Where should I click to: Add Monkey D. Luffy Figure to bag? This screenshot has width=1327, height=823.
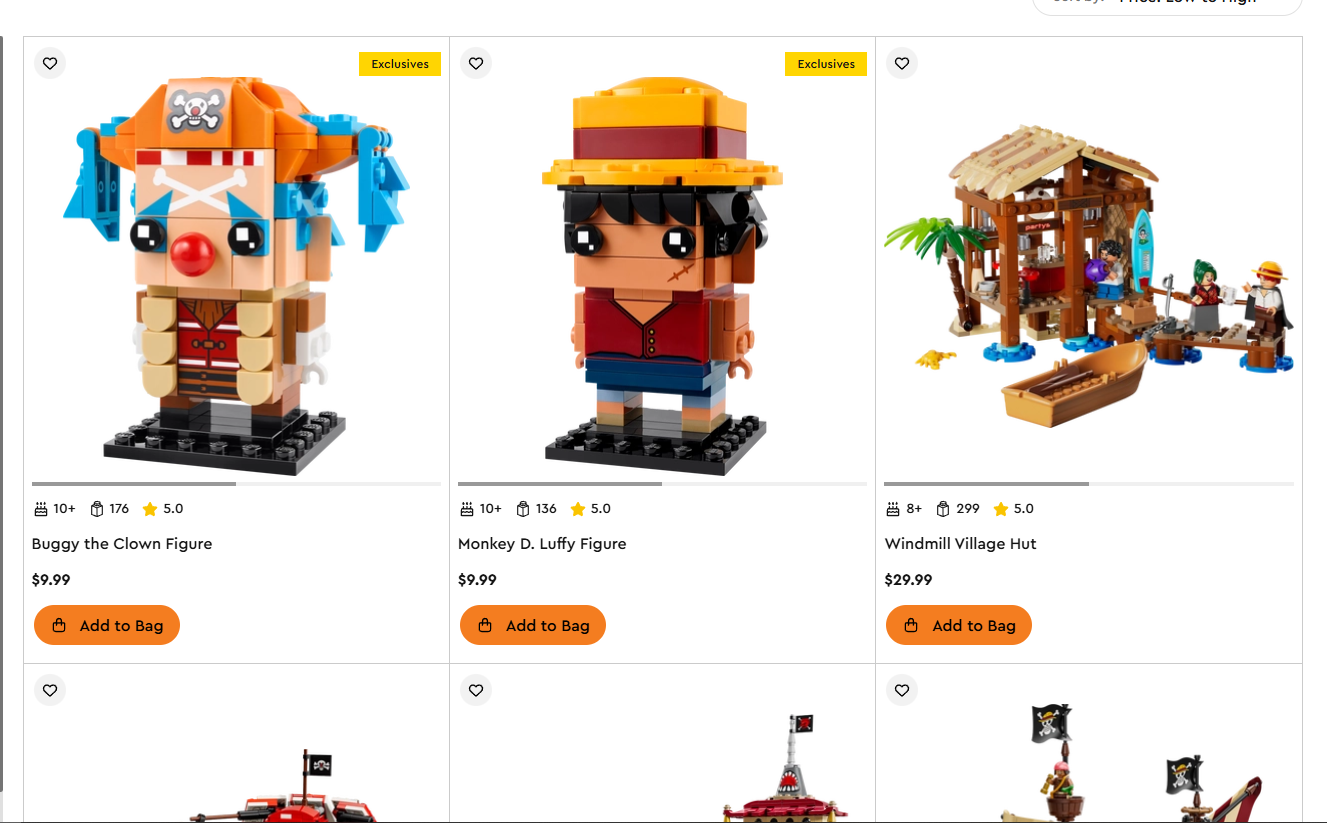[x=533, y=625]
